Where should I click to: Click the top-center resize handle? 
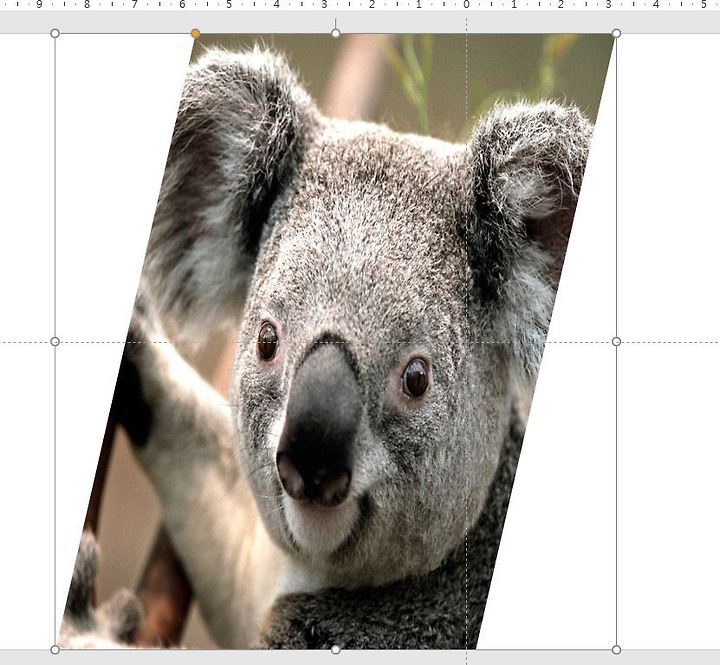pos(336,33)
